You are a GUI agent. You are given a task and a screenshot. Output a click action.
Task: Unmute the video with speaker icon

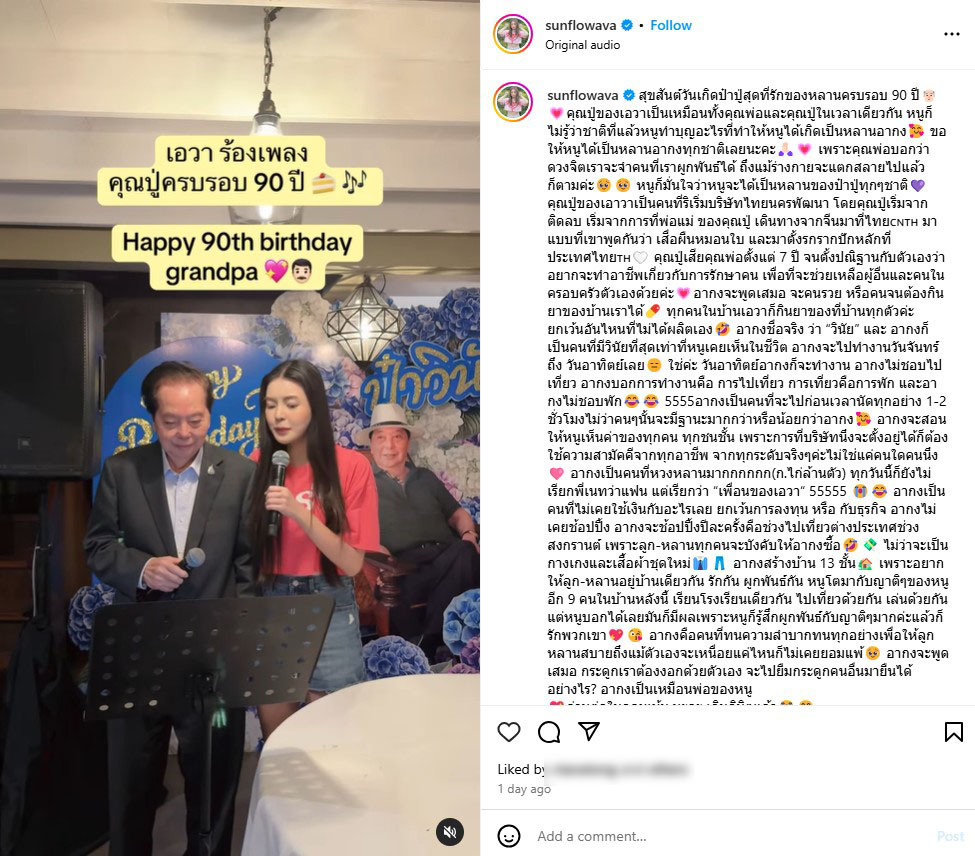[450, 832]
